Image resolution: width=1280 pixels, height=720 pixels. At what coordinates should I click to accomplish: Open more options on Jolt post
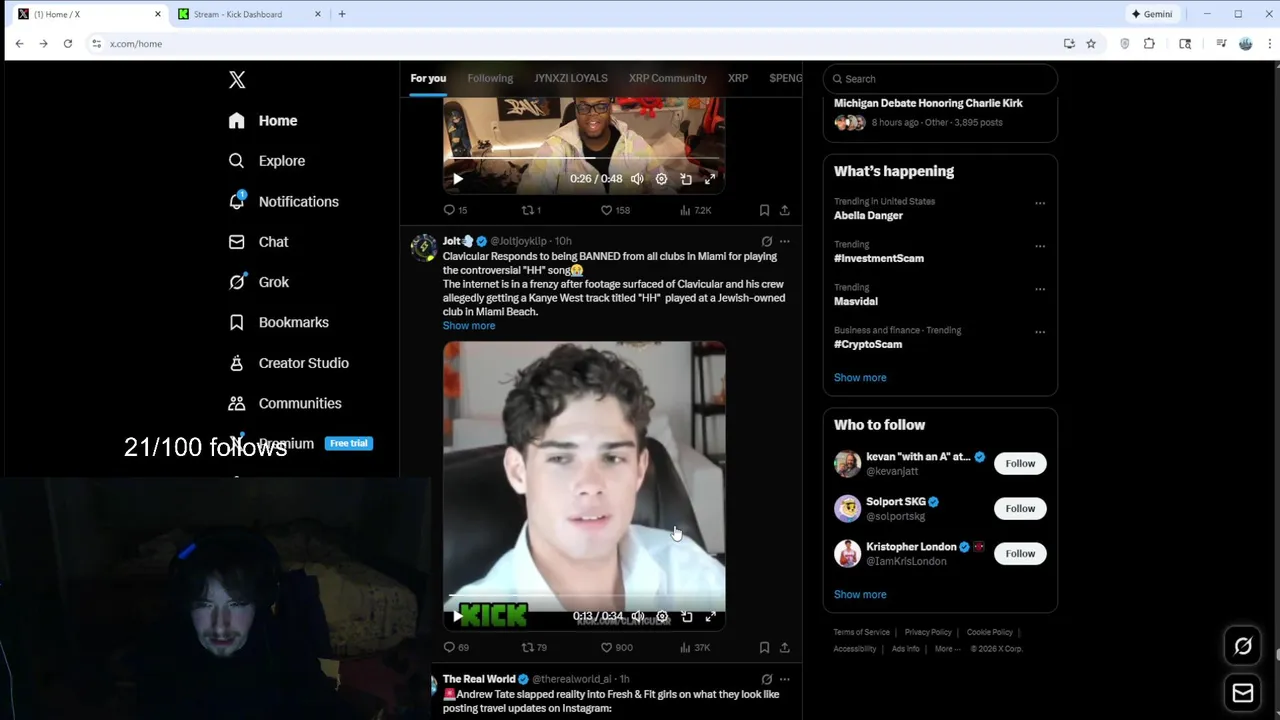[x=785, y=241]
